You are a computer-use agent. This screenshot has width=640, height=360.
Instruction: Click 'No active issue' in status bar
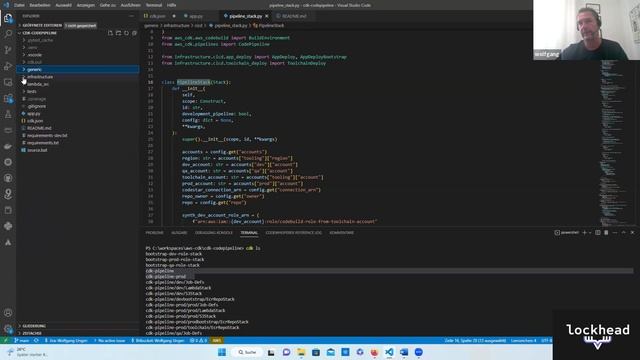(109, 340)
